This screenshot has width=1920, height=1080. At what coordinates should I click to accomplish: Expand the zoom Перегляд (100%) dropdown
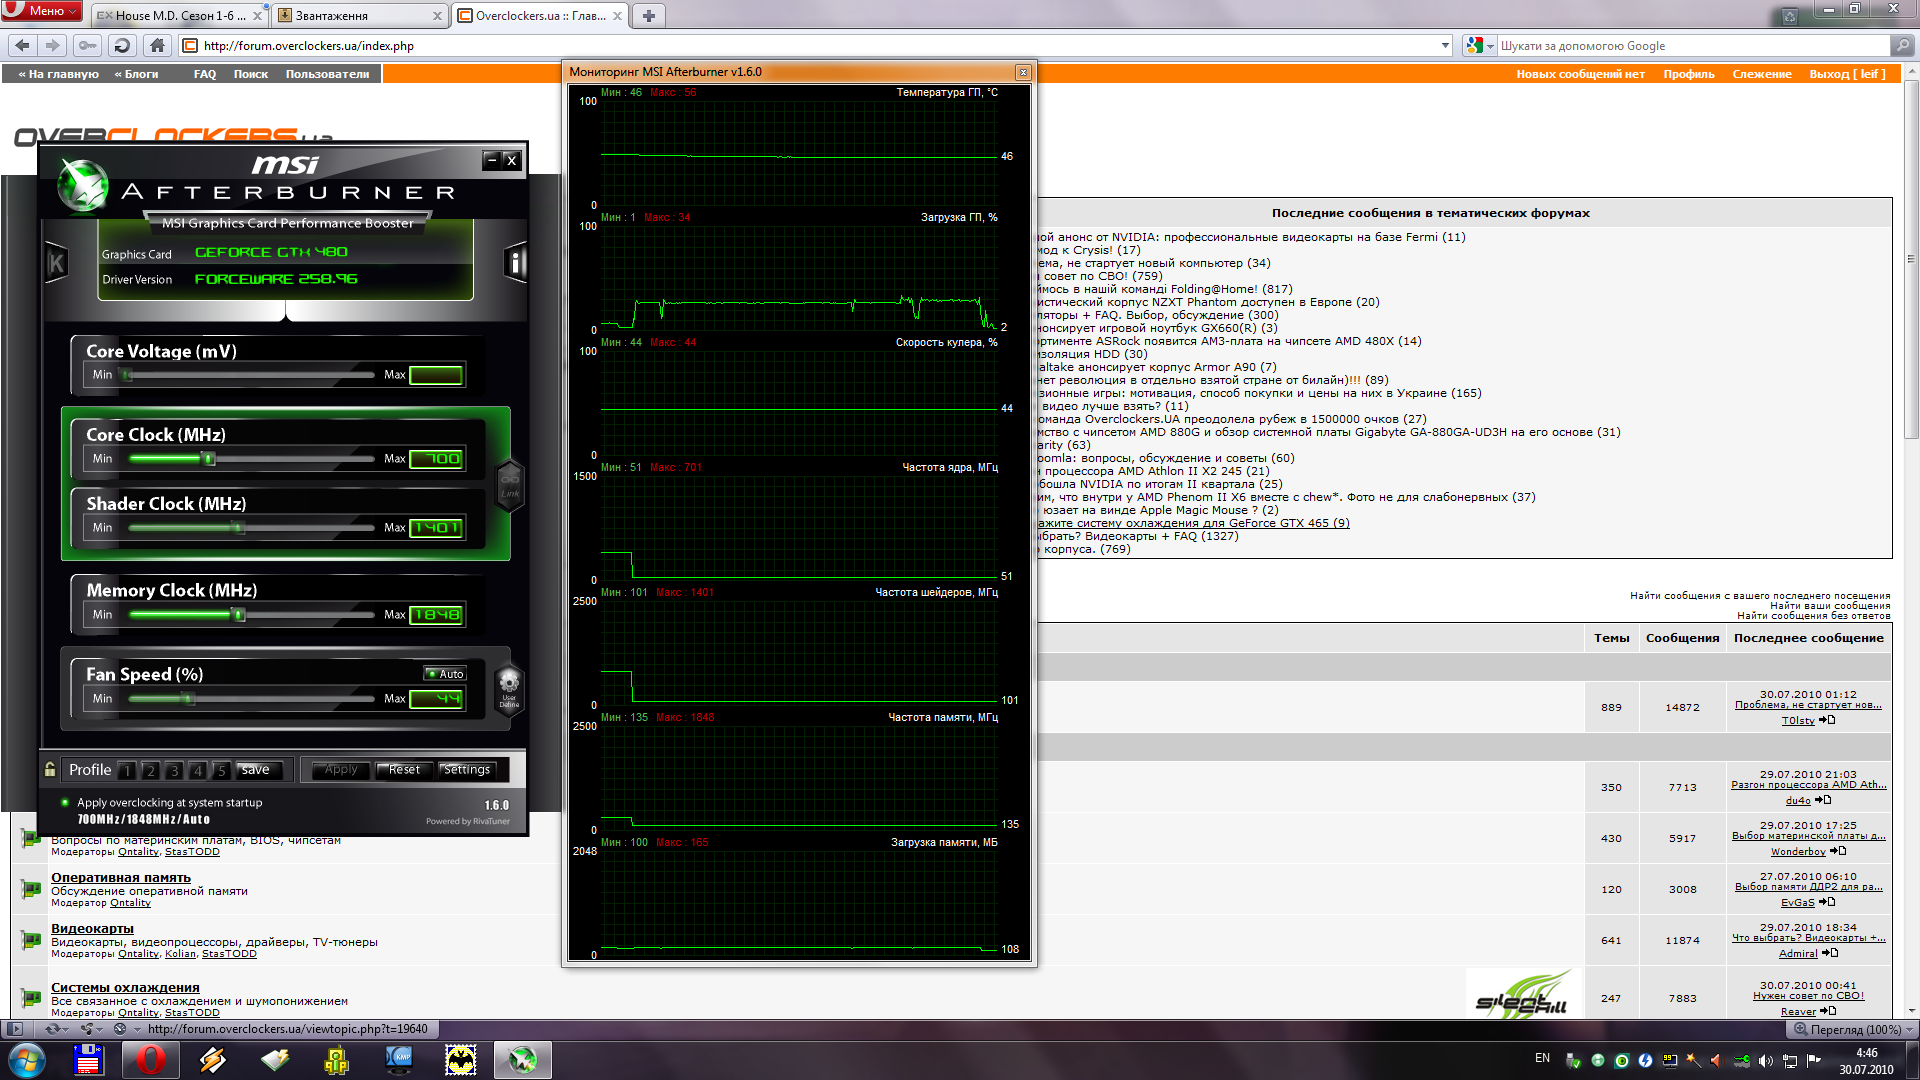tap(1909, 1029)
